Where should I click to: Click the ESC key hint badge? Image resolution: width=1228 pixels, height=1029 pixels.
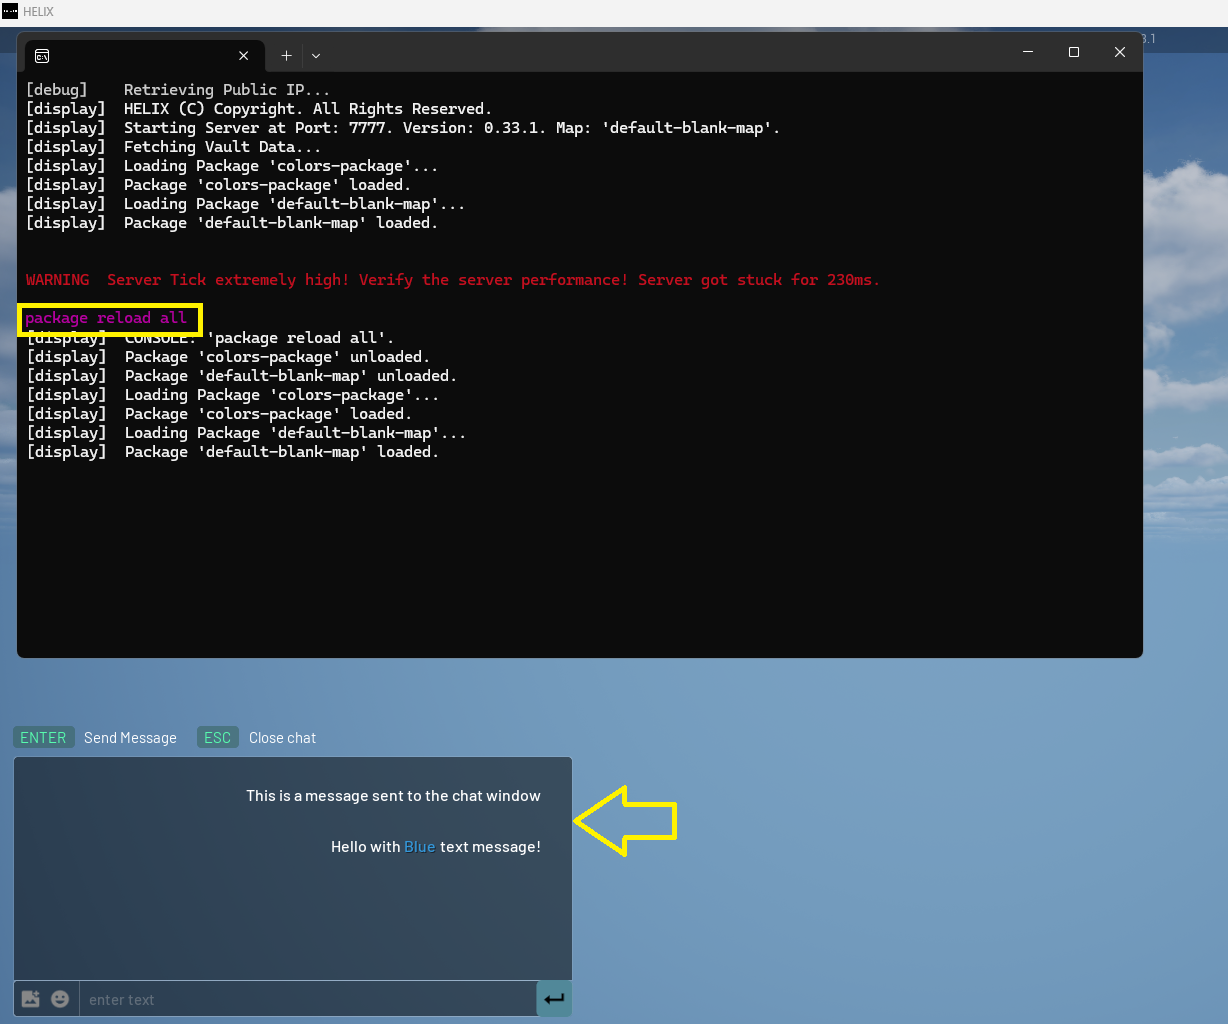[217, 738]
